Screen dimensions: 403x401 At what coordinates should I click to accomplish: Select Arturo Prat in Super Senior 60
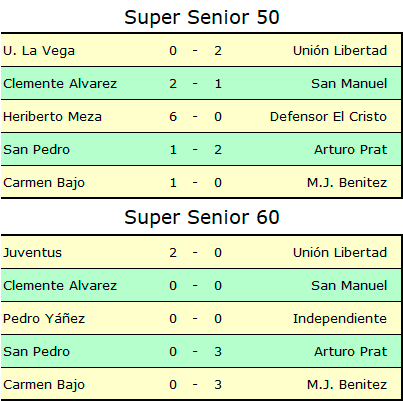[351, 352]
